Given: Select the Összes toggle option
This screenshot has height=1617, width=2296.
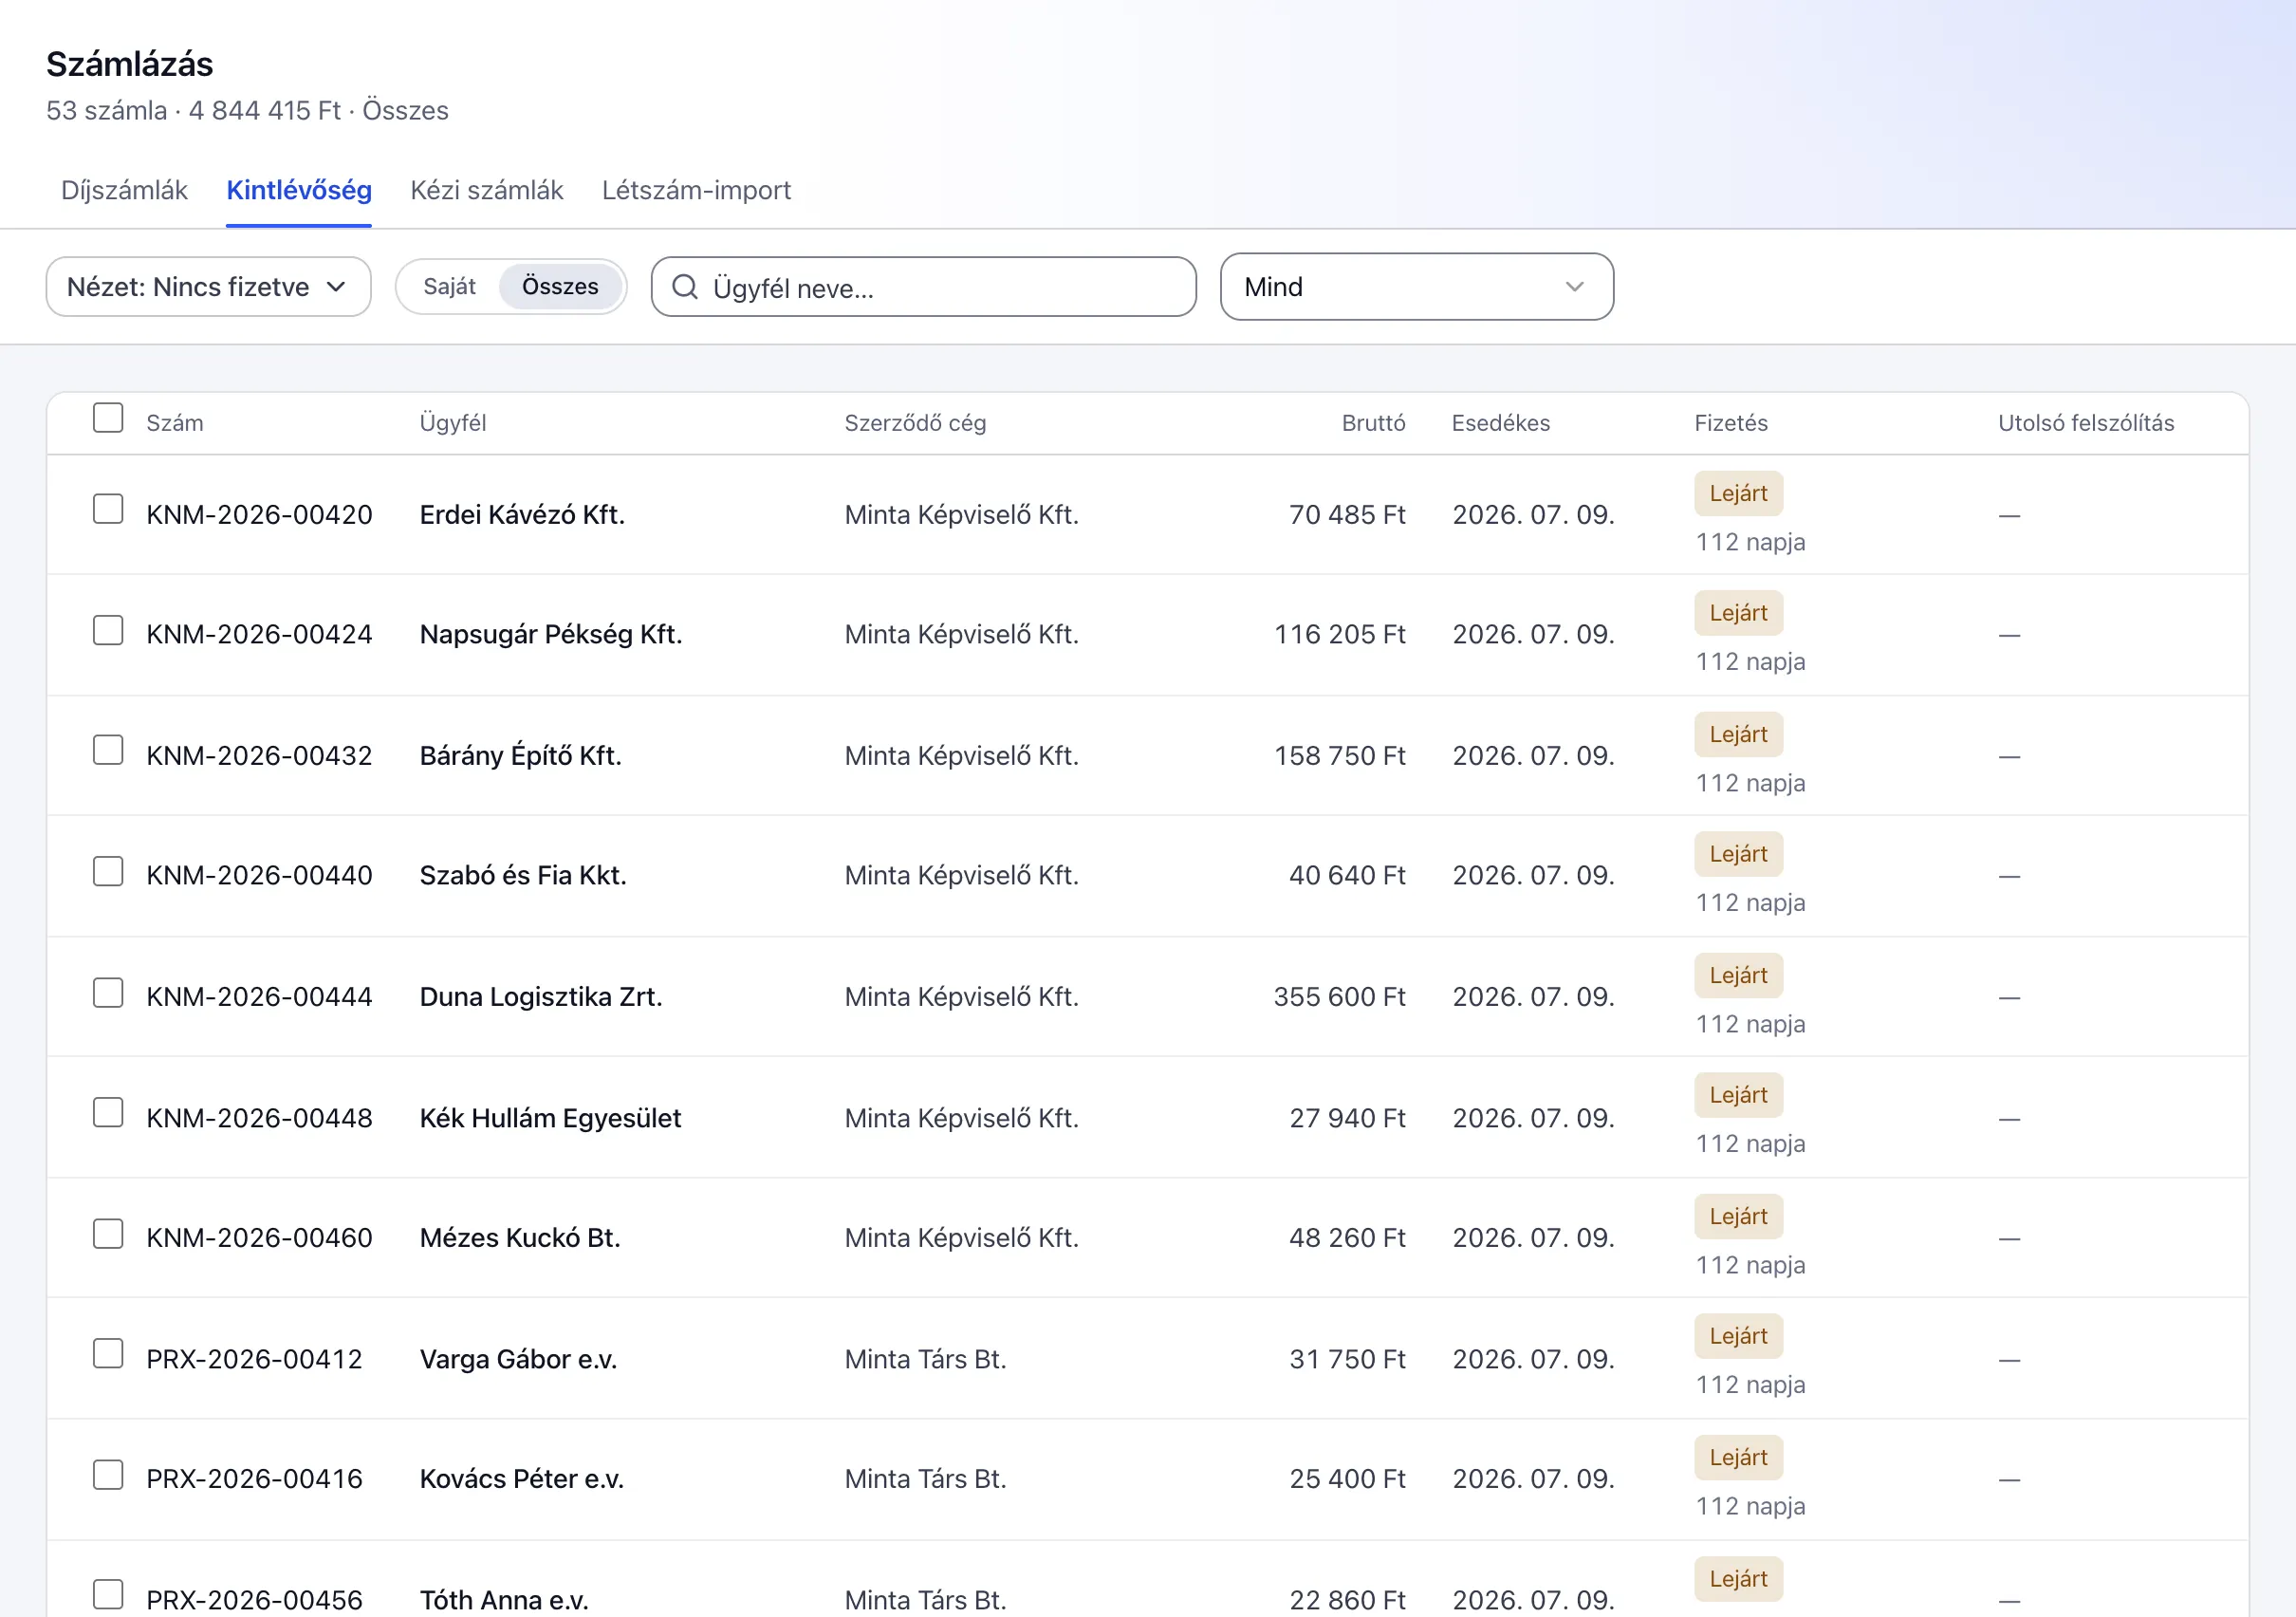Looking at the screenshot, I should point(560,287).
